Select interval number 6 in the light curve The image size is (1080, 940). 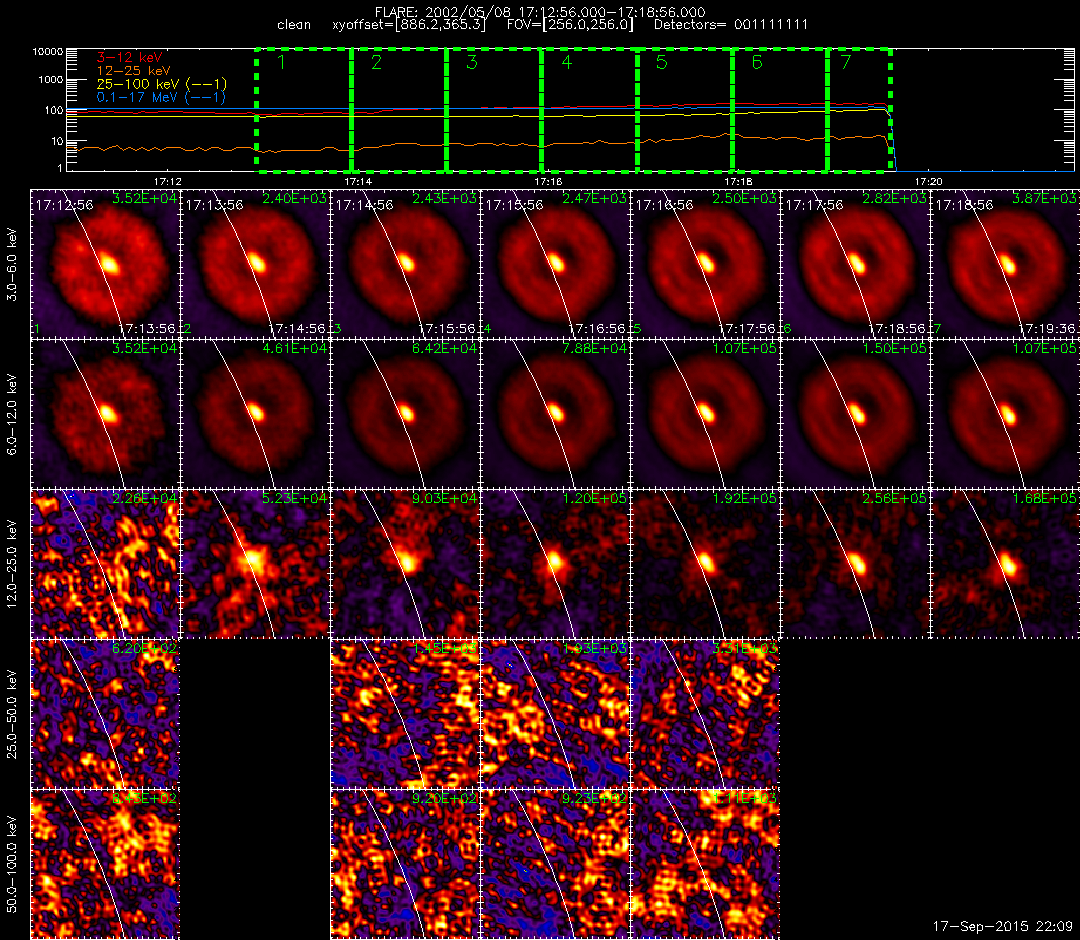coord(756,62)
